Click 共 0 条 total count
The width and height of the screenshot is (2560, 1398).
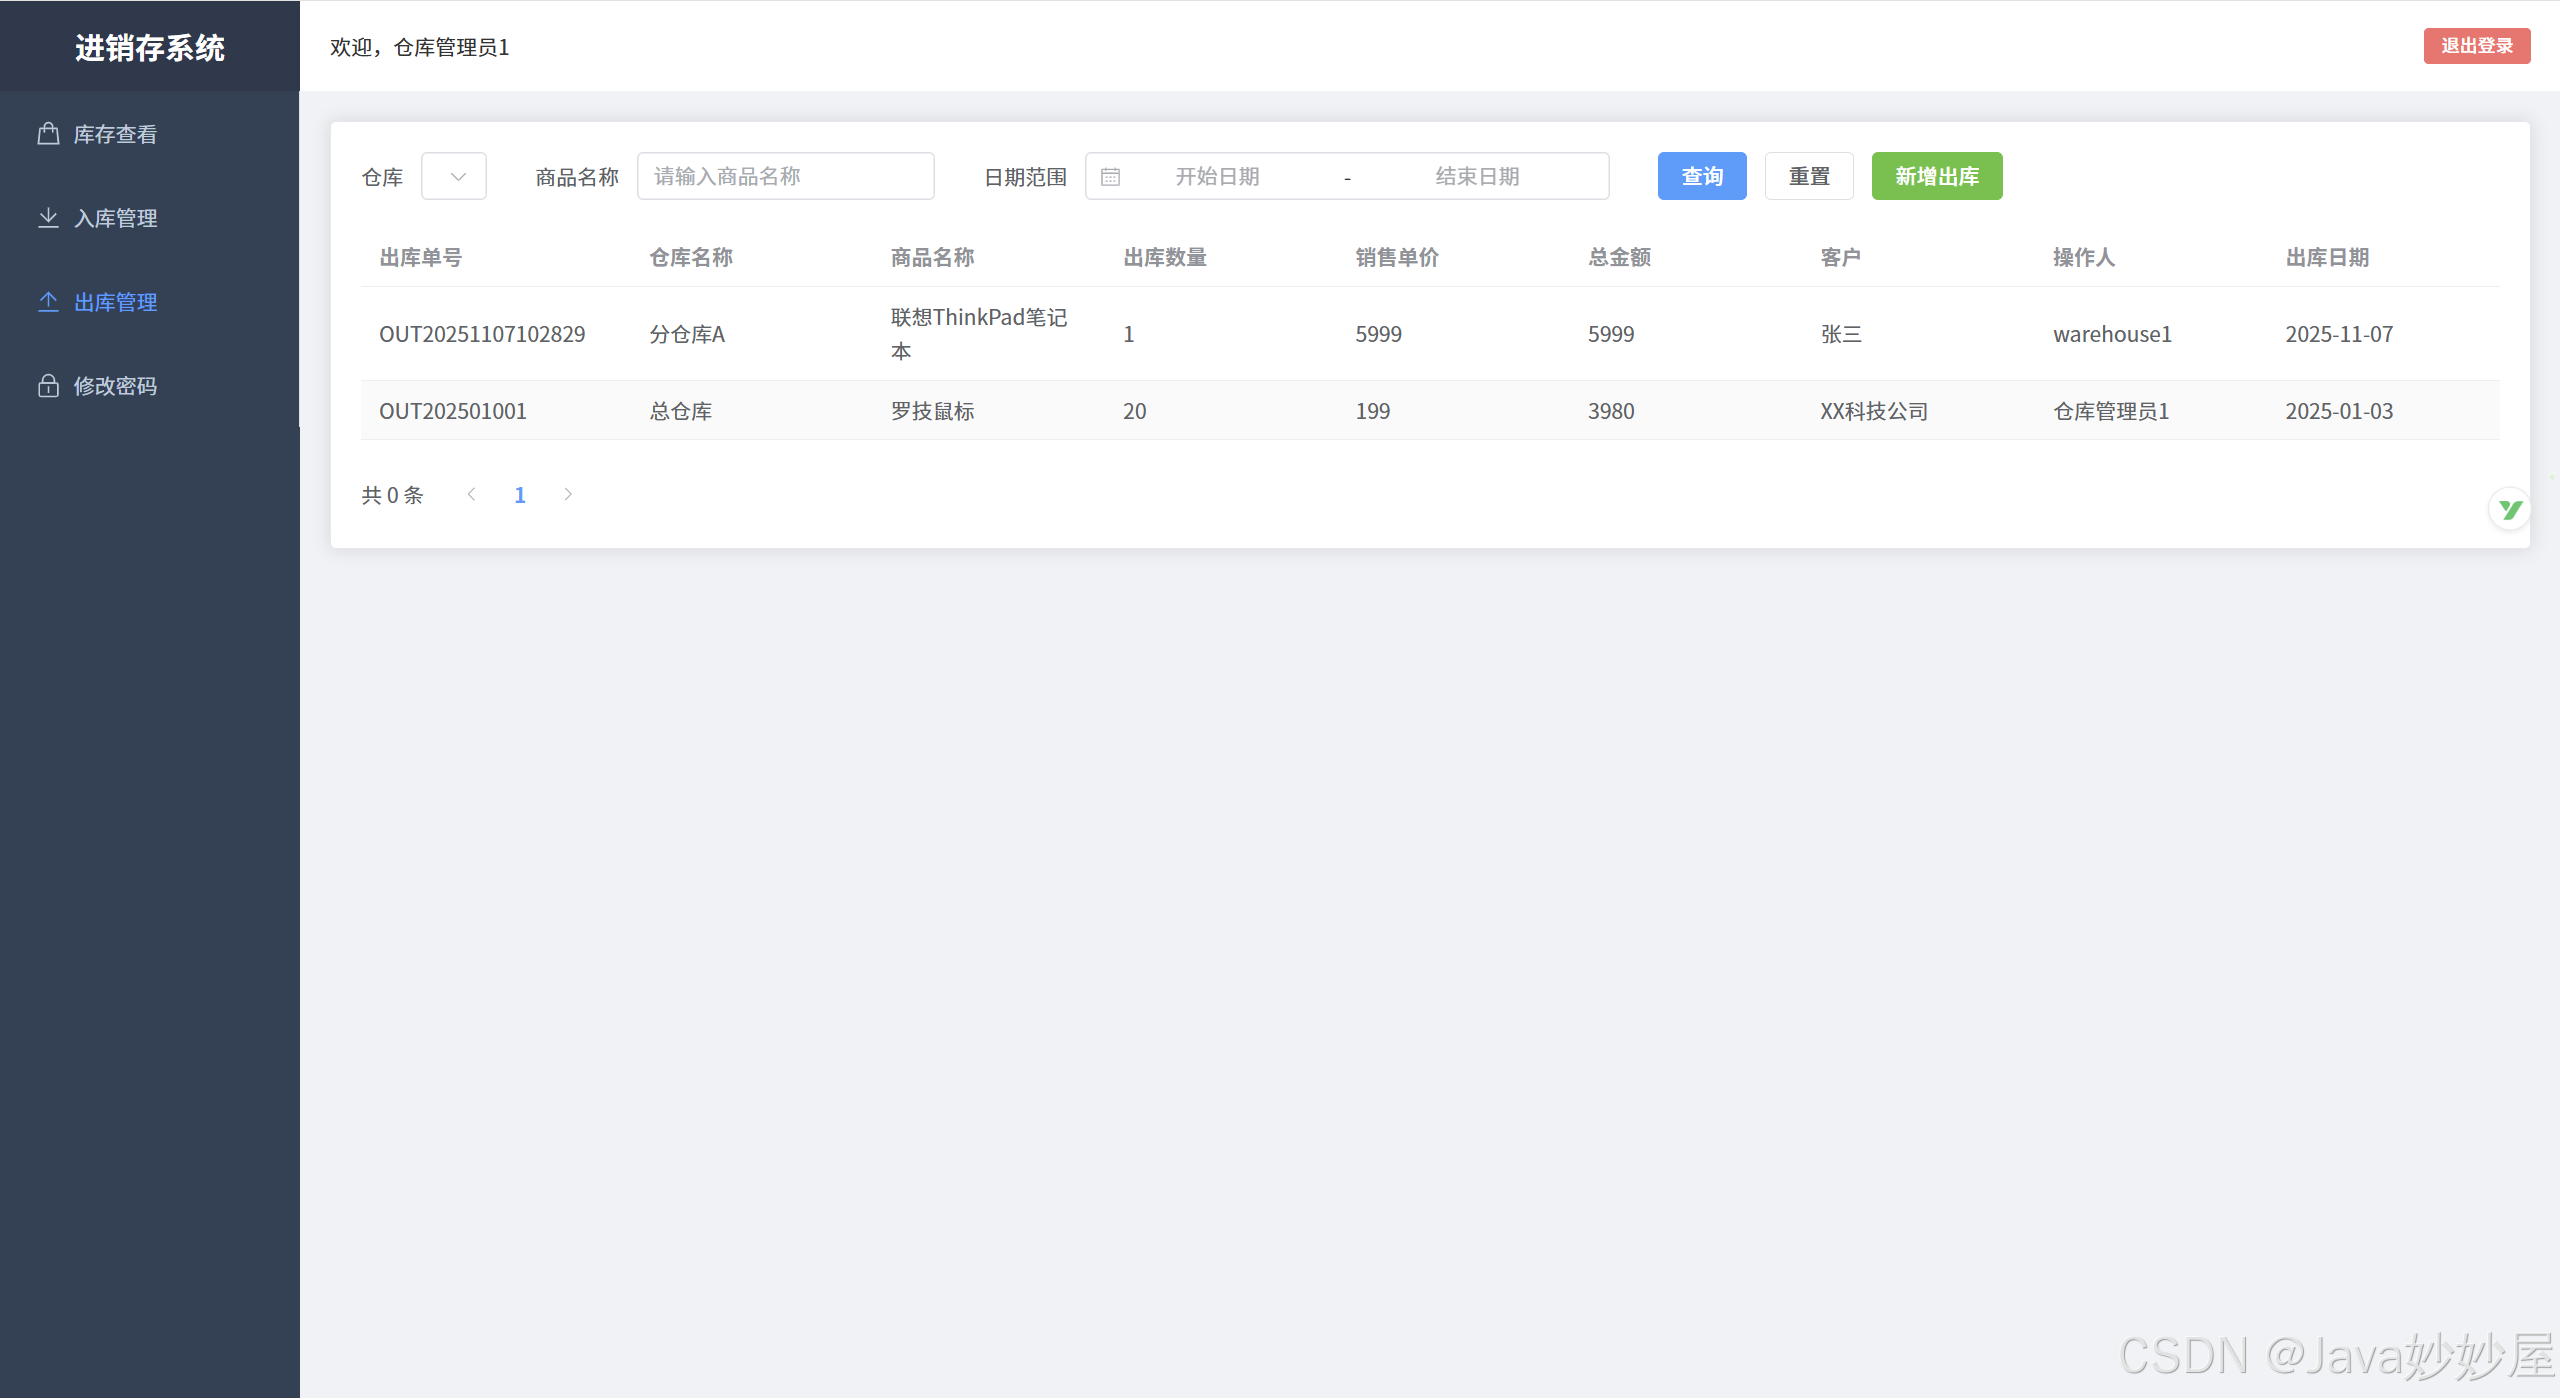pyautogui.click(x=392, y=495)
